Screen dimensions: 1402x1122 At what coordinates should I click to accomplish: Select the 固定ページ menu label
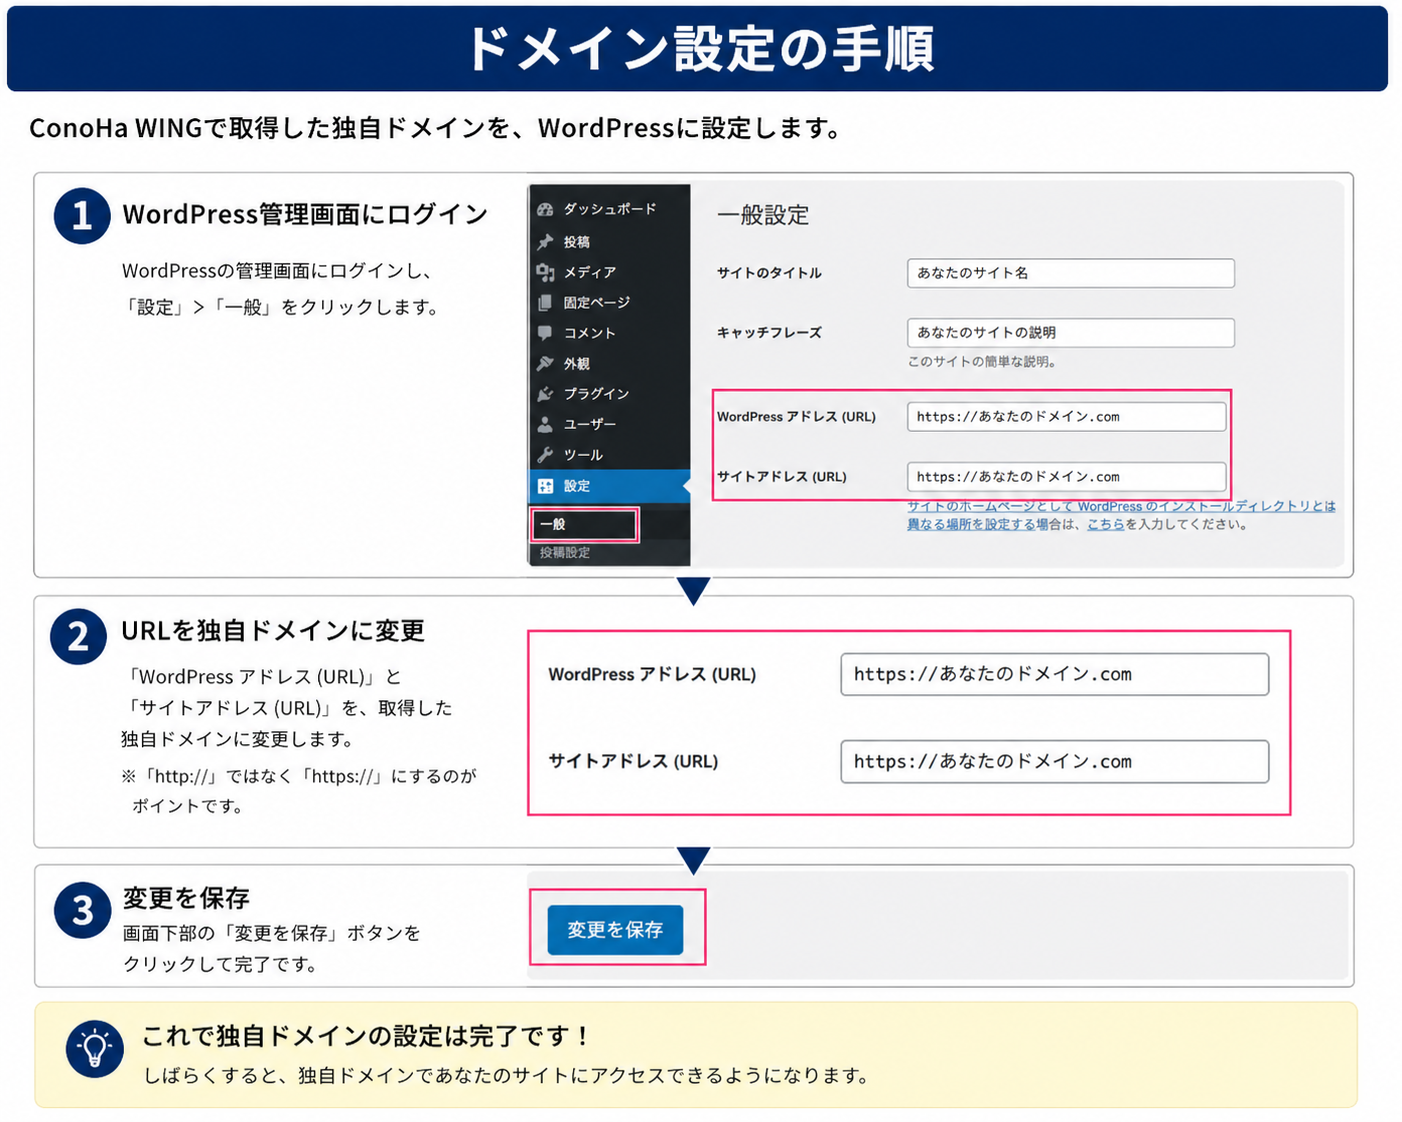(596, 302)
